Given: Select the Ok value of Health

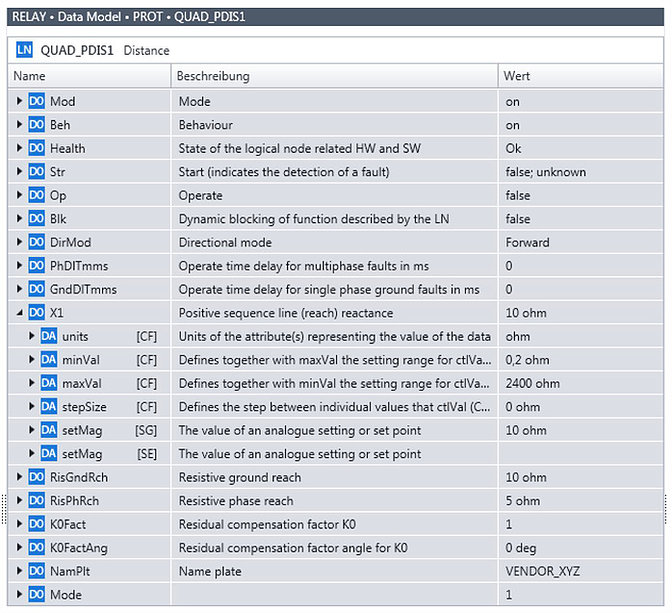Looking at the screenshot, I should point(513,148).
